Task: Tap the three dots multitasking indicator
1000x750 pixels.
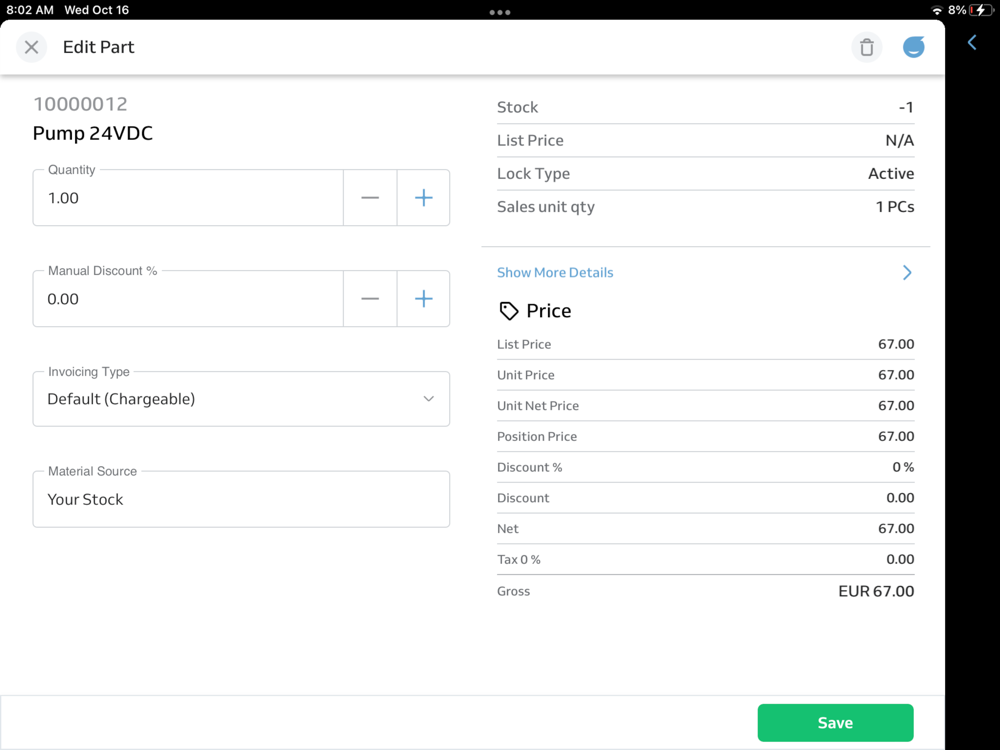Action: [x=500, y=12]
